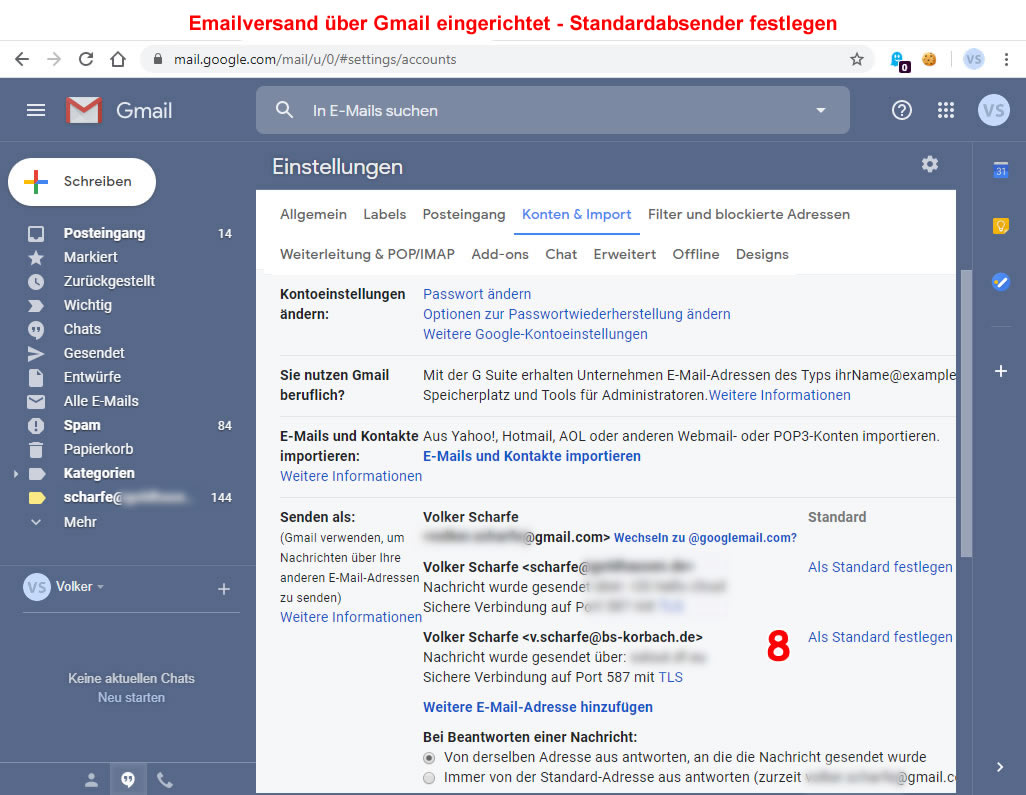The height and width of the screenshot is (795, 1026).
Task: Click the side panel collapse arrow
Action: [1000, 767]
